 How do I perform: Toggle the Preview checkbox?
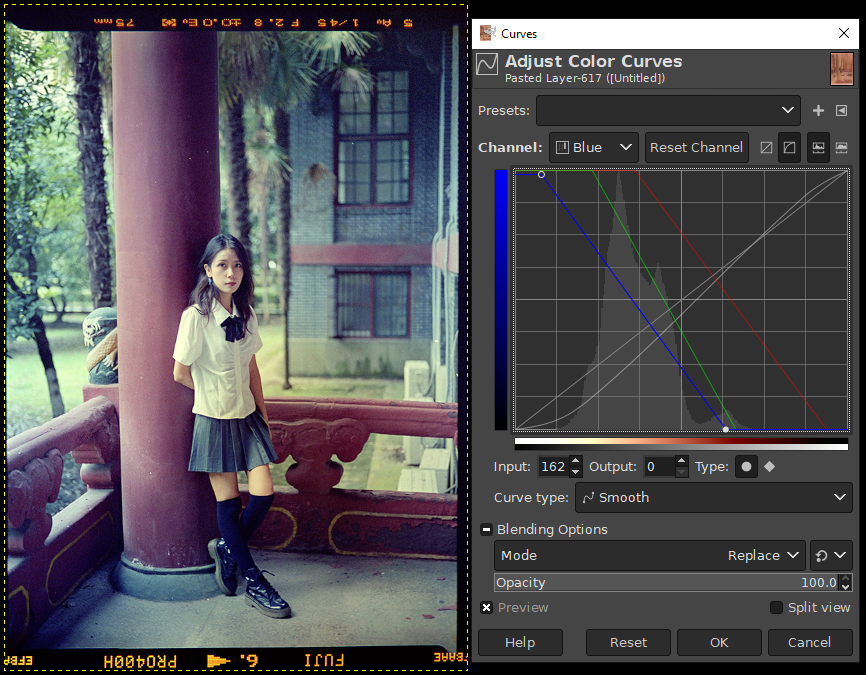(487, 607)
